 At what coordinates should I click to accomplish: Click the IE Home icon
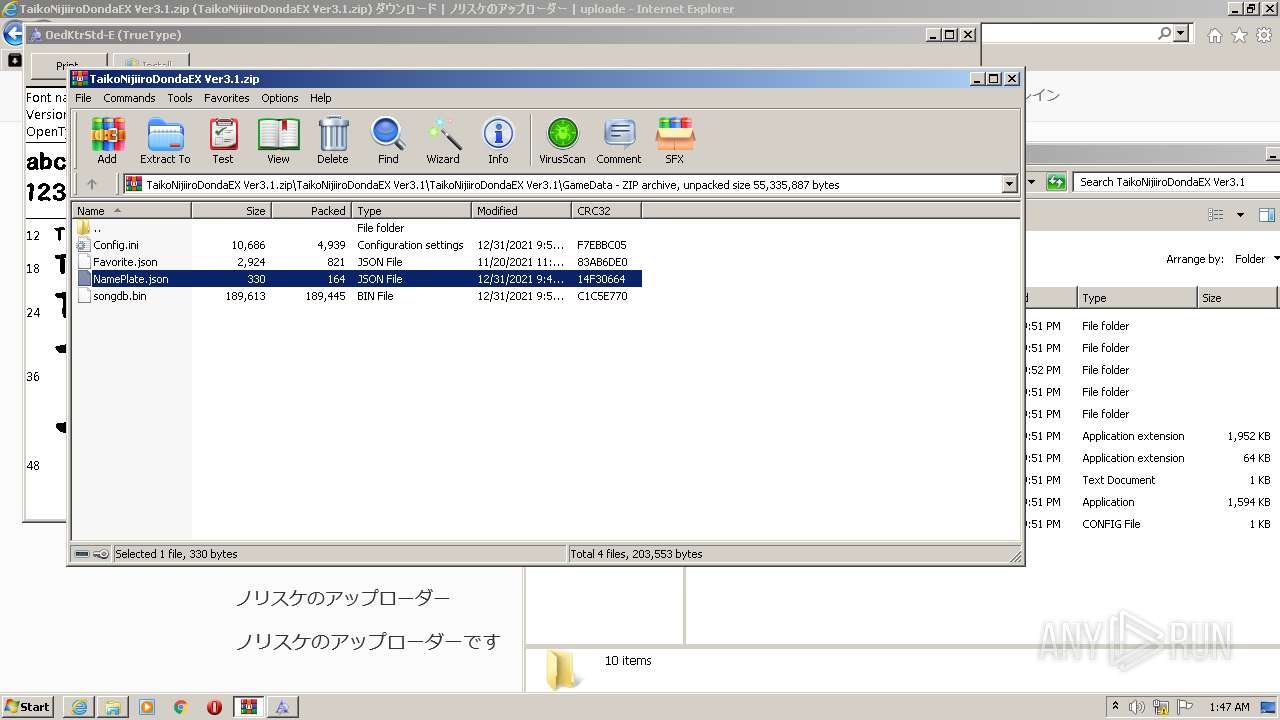pos(1214,35)
